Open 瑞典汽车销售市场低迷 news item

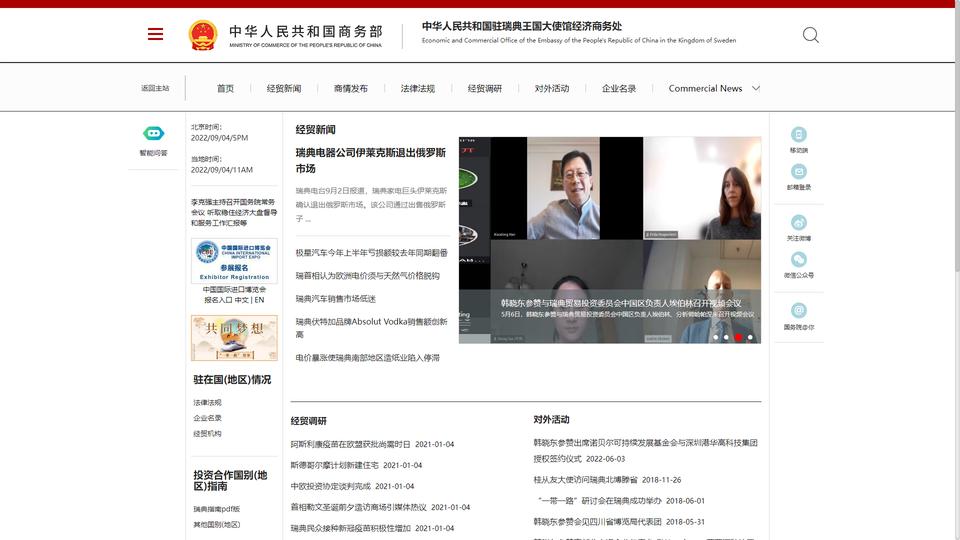pos(336,299)
